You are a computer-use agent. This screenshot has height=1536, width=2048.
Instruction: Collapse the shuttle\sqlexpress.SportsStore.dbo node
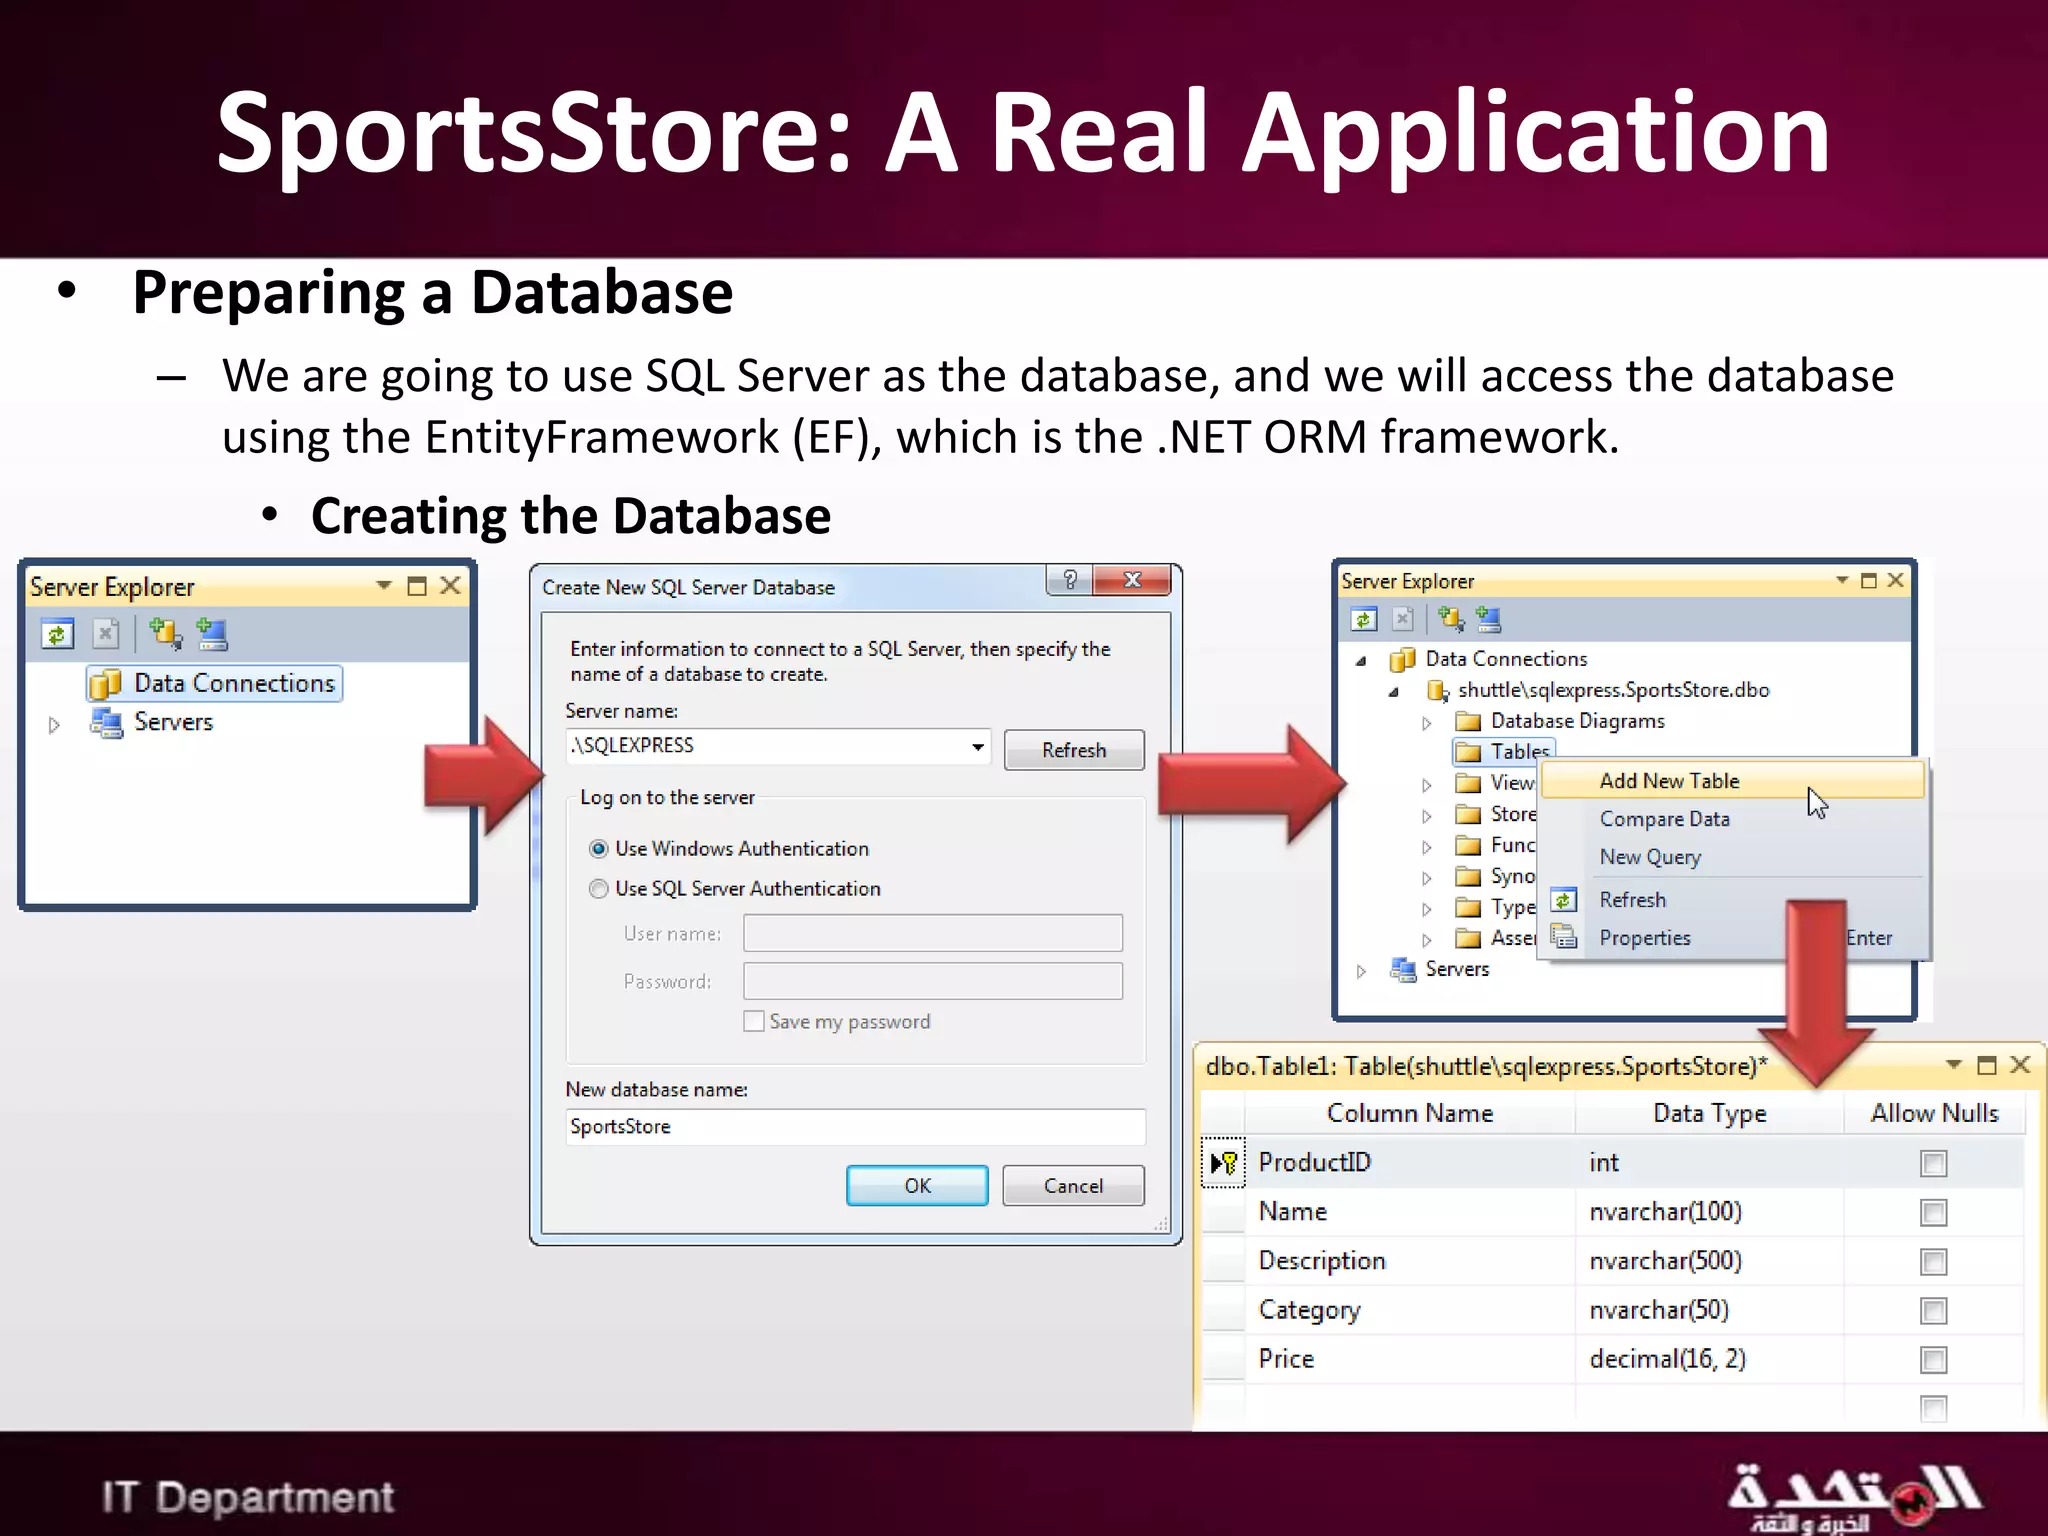(1393, 691)
